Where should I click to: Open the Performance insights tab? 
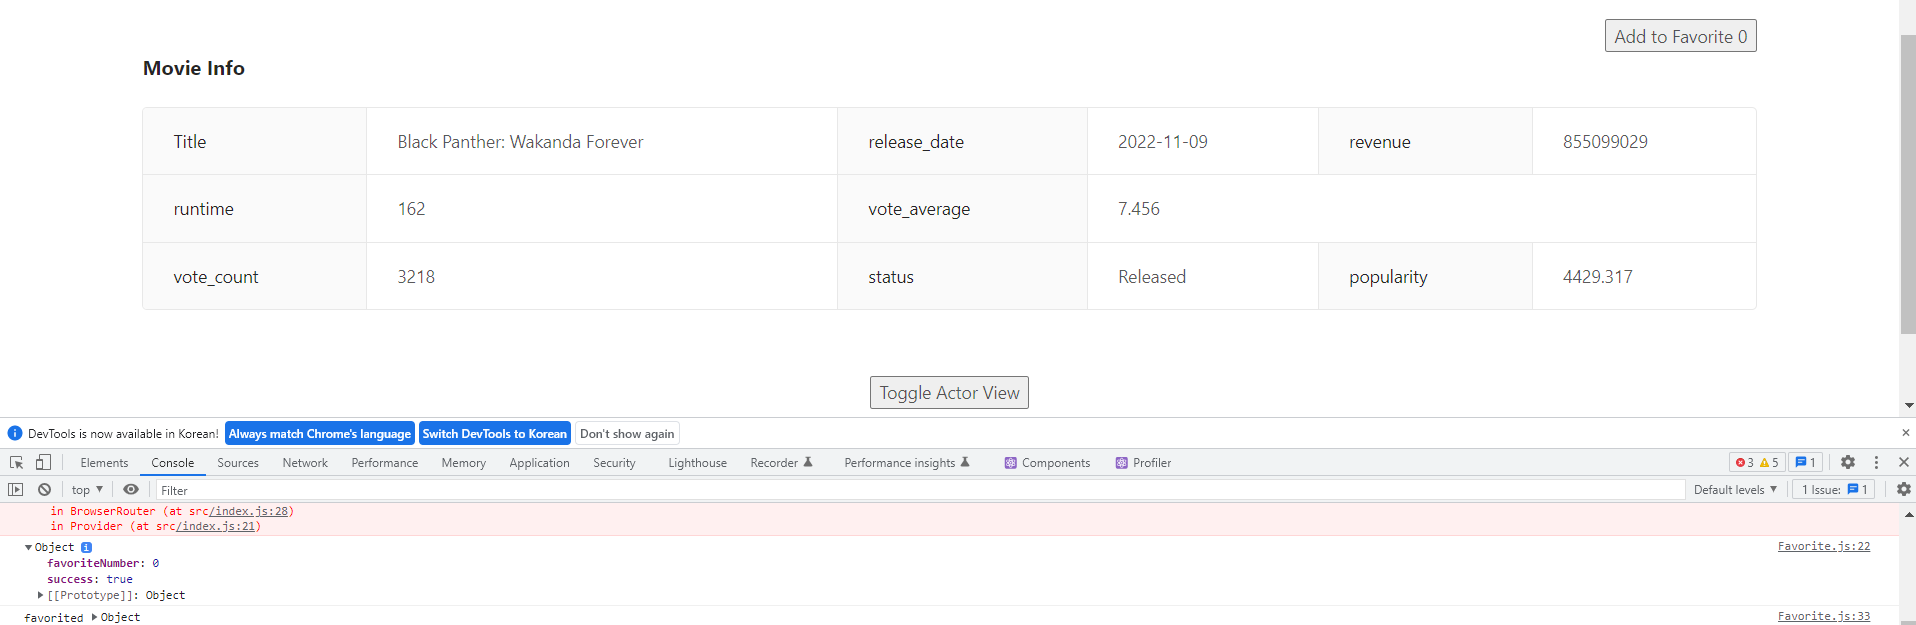point(907,463)
